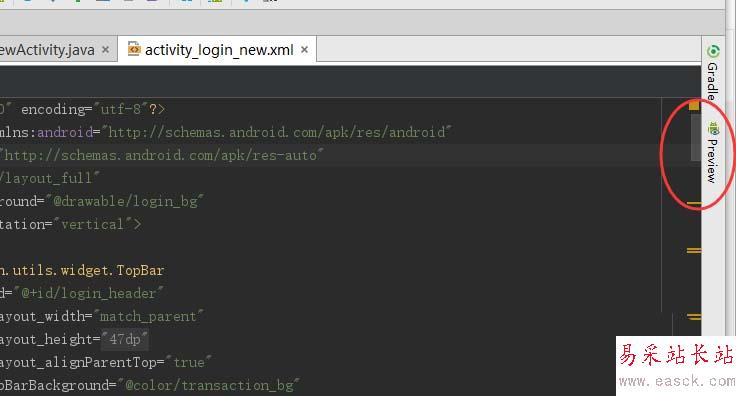Switch to the ewActivity.java tab
Screen dimensions: 736x396
pos(47,50)
